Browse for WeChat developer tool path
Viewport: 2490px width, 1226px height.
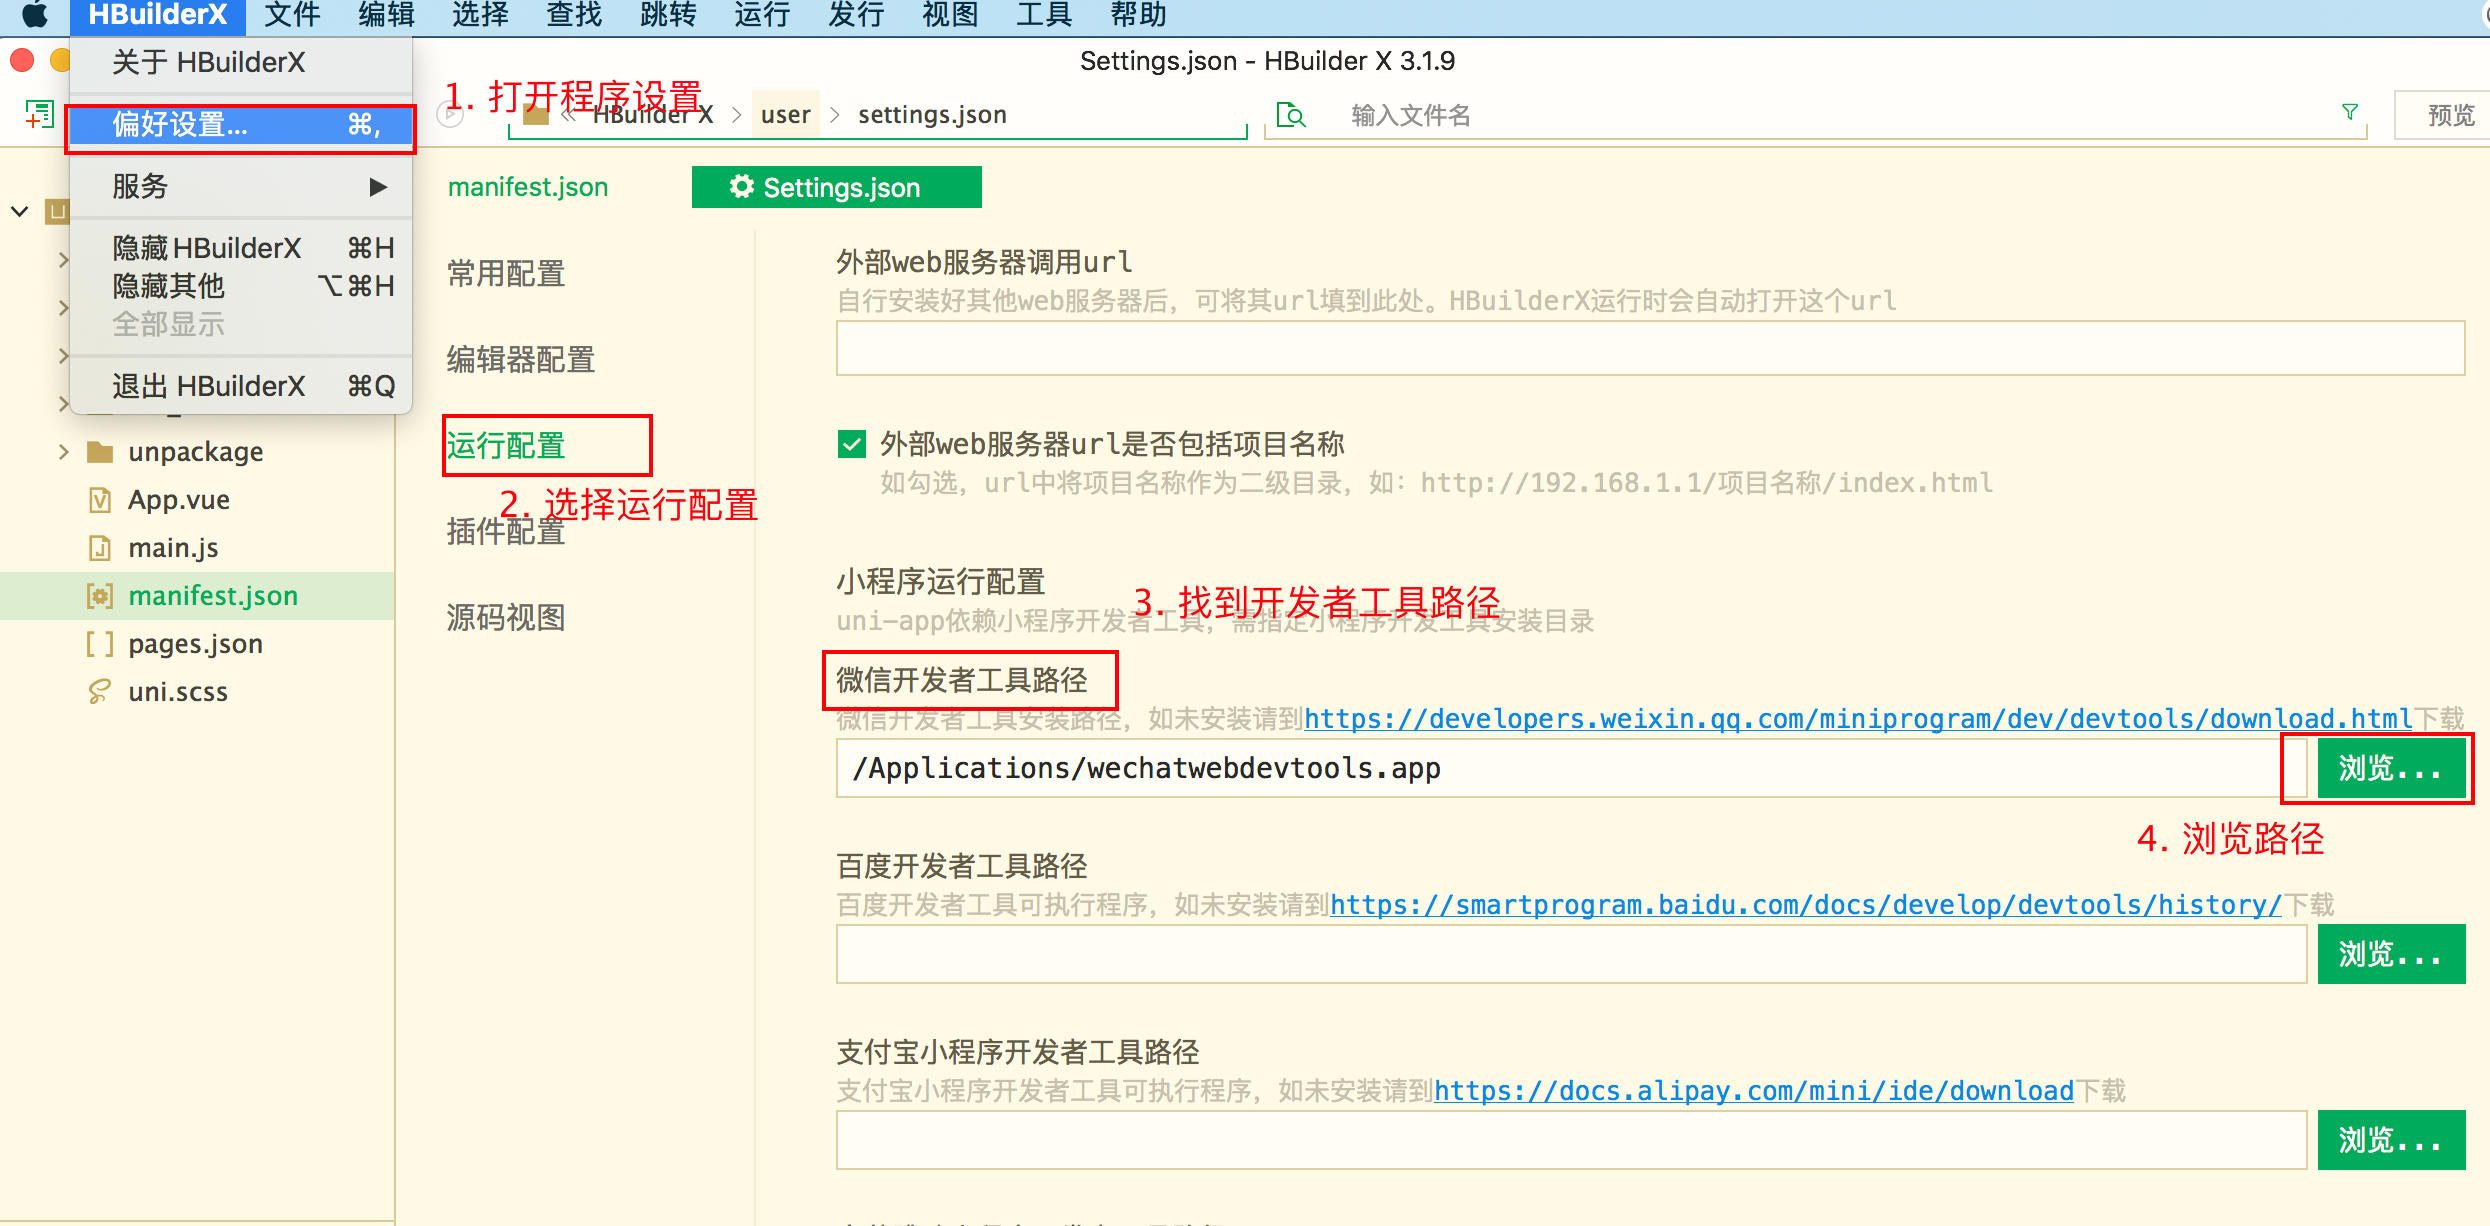pyautogui.click(x=2390, y=768)
